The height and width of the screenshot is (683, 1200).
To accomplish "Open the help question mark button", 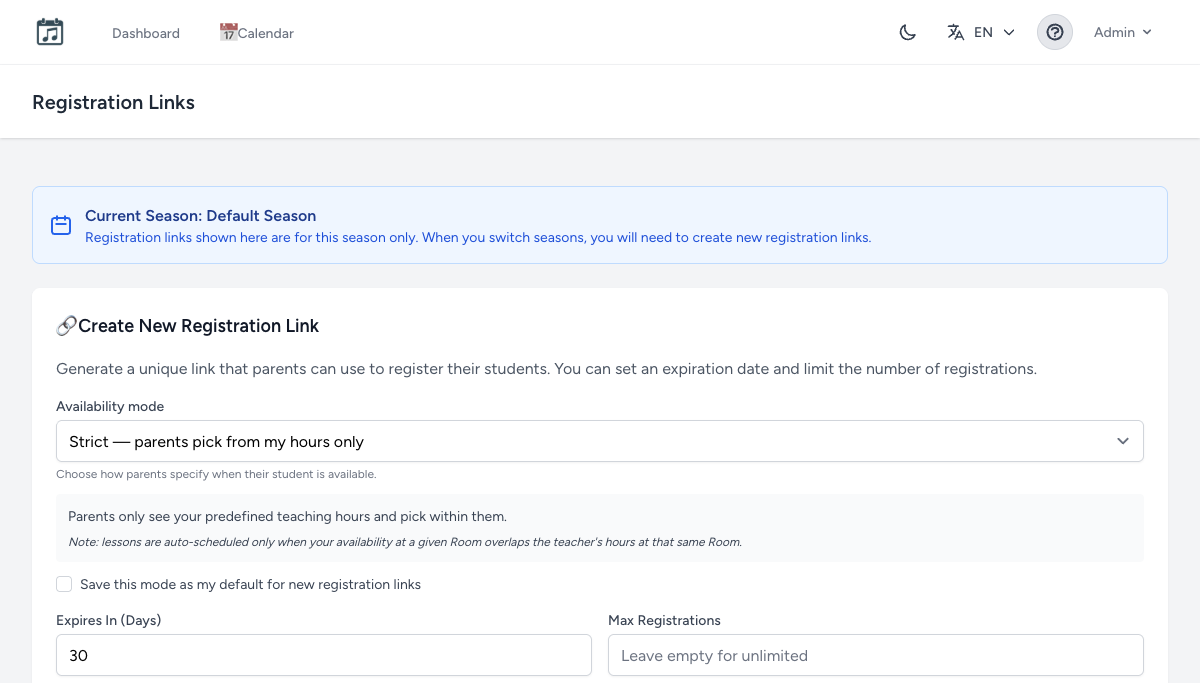I will (1055, 32).
